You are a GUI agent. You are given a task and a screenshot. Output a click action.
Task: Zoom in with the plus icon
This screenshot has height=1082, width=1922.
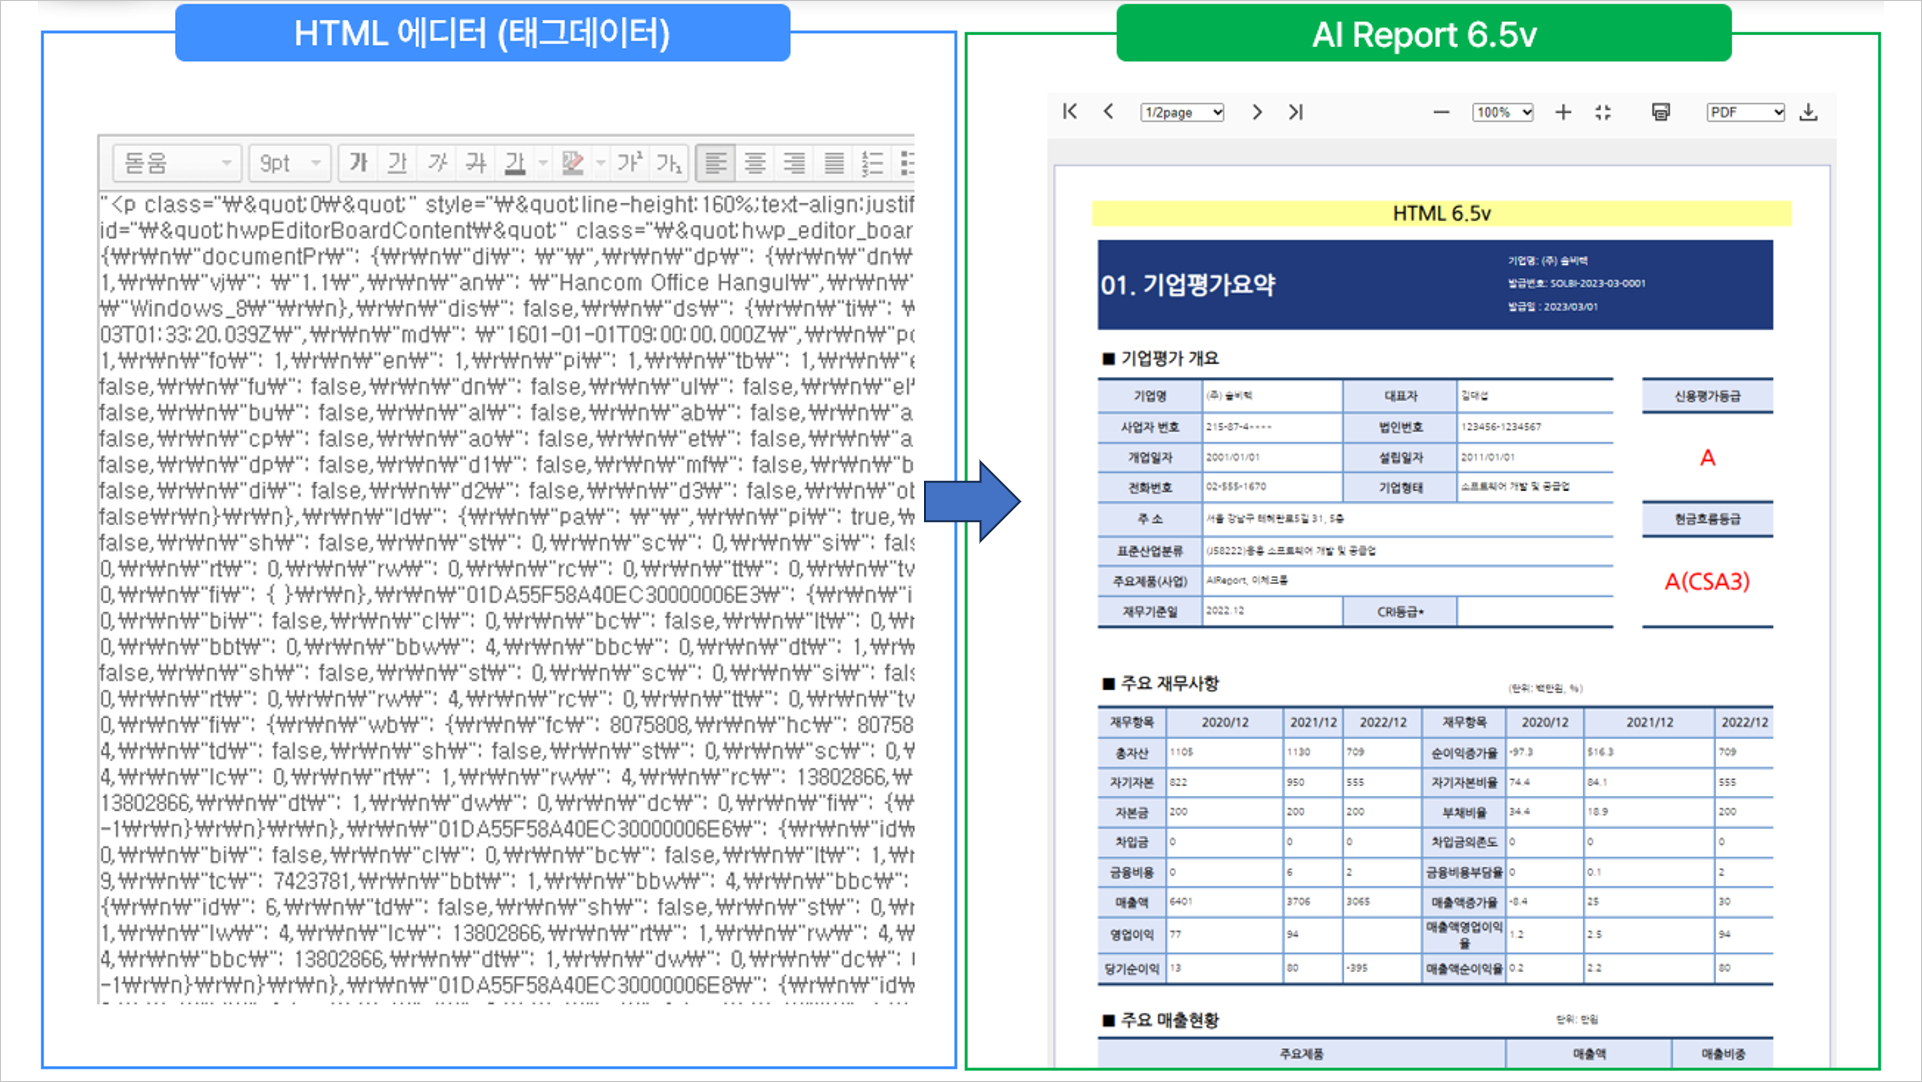1563,112
